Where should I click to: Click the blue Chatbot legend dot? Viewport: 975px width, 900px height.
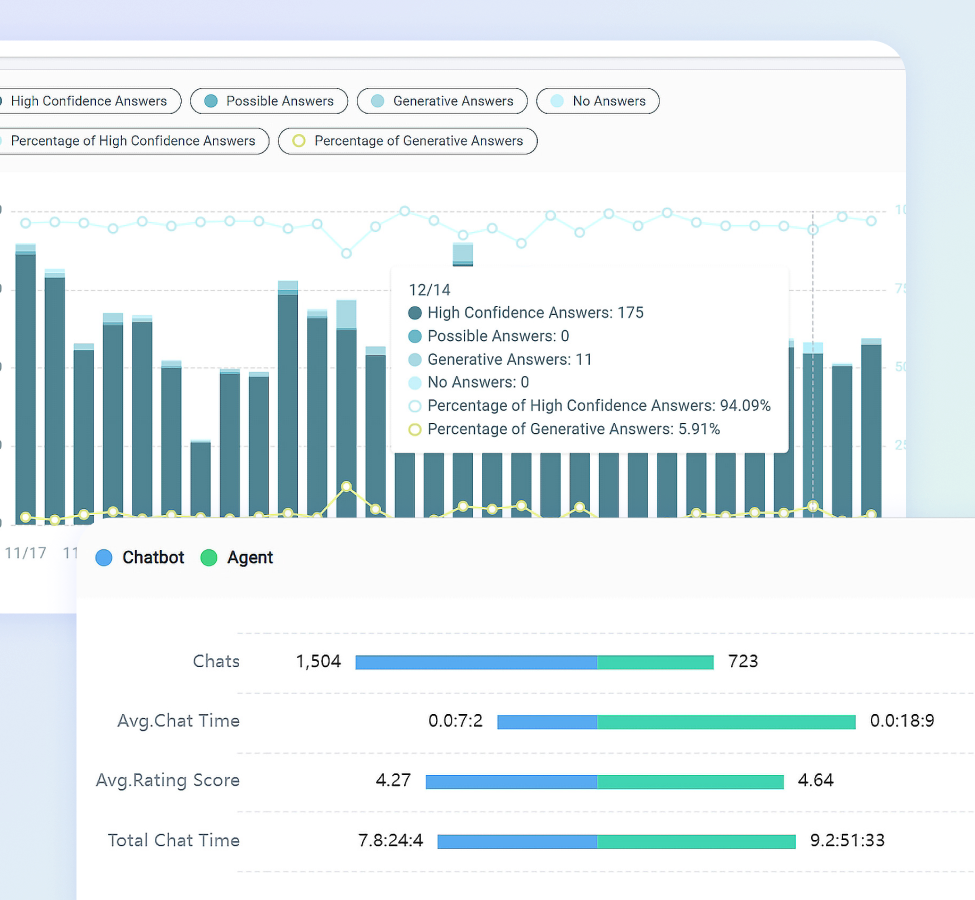[104, 558]
